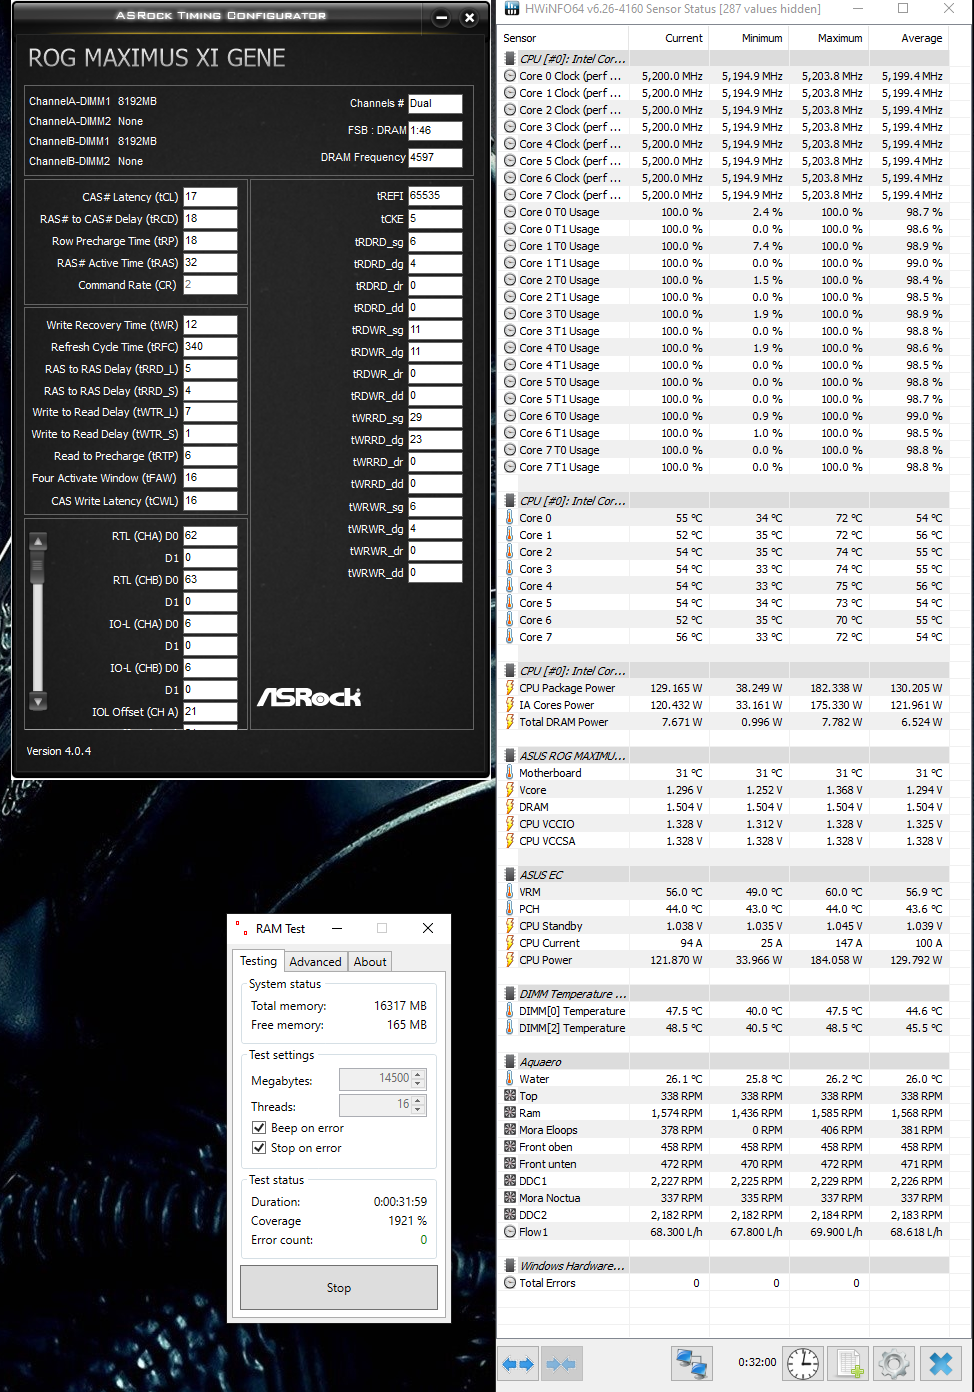Switch to the Testing tab in RAM Test
Screen dimensions: 974x1392
tap(258, 961)
